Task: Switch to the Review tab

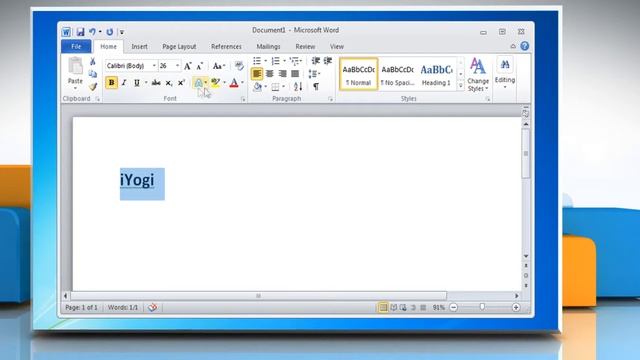Action: pyautogui.click(x=305, y=47)
